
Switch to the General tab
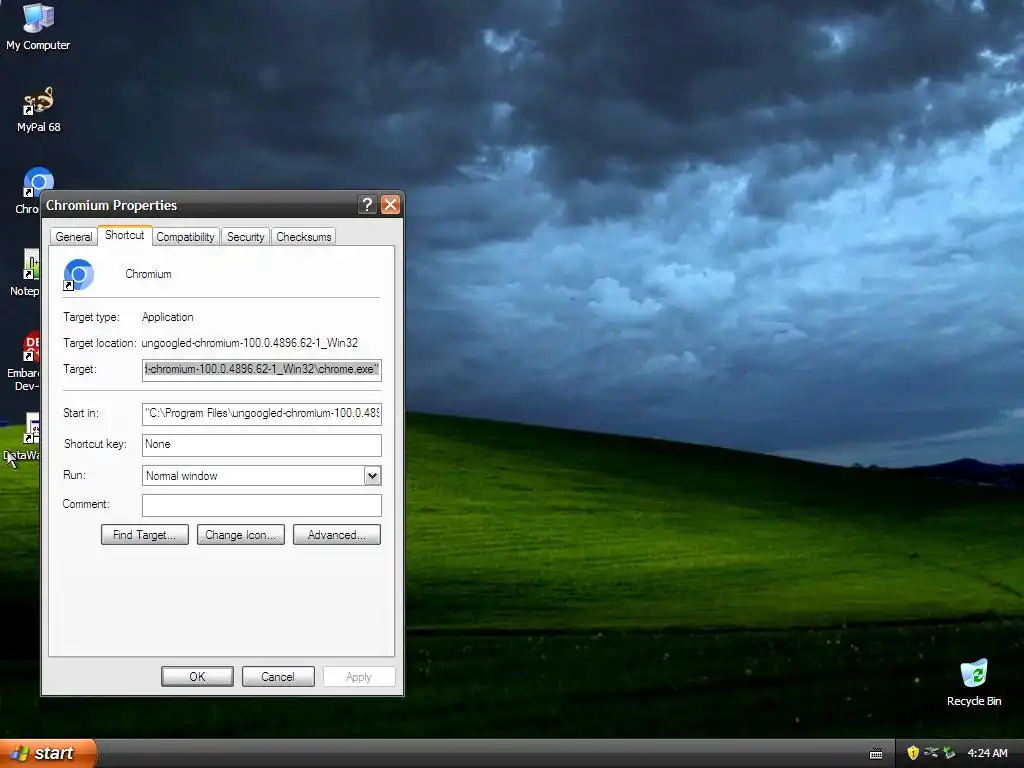coord(74,236)
